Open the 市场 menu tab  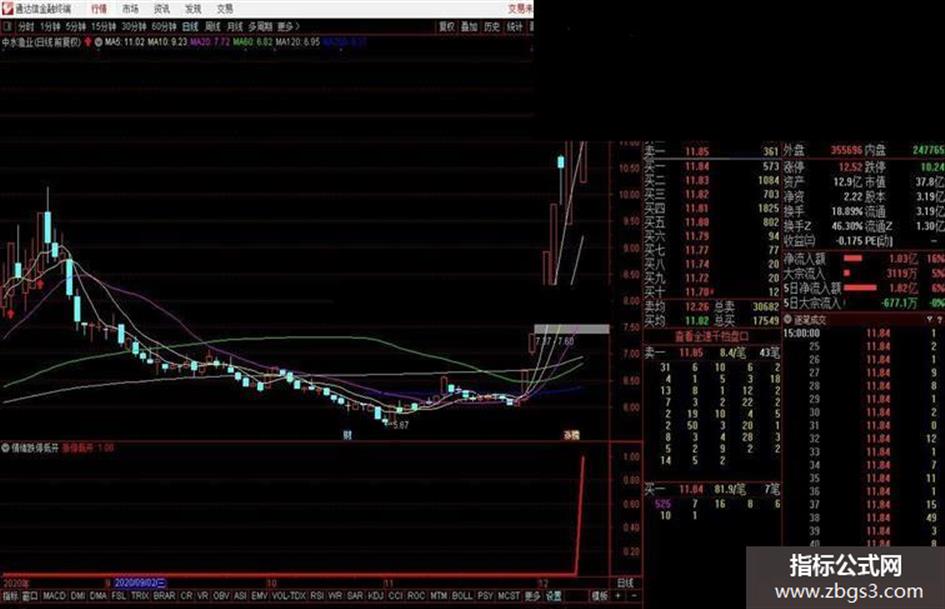point(130,9)
